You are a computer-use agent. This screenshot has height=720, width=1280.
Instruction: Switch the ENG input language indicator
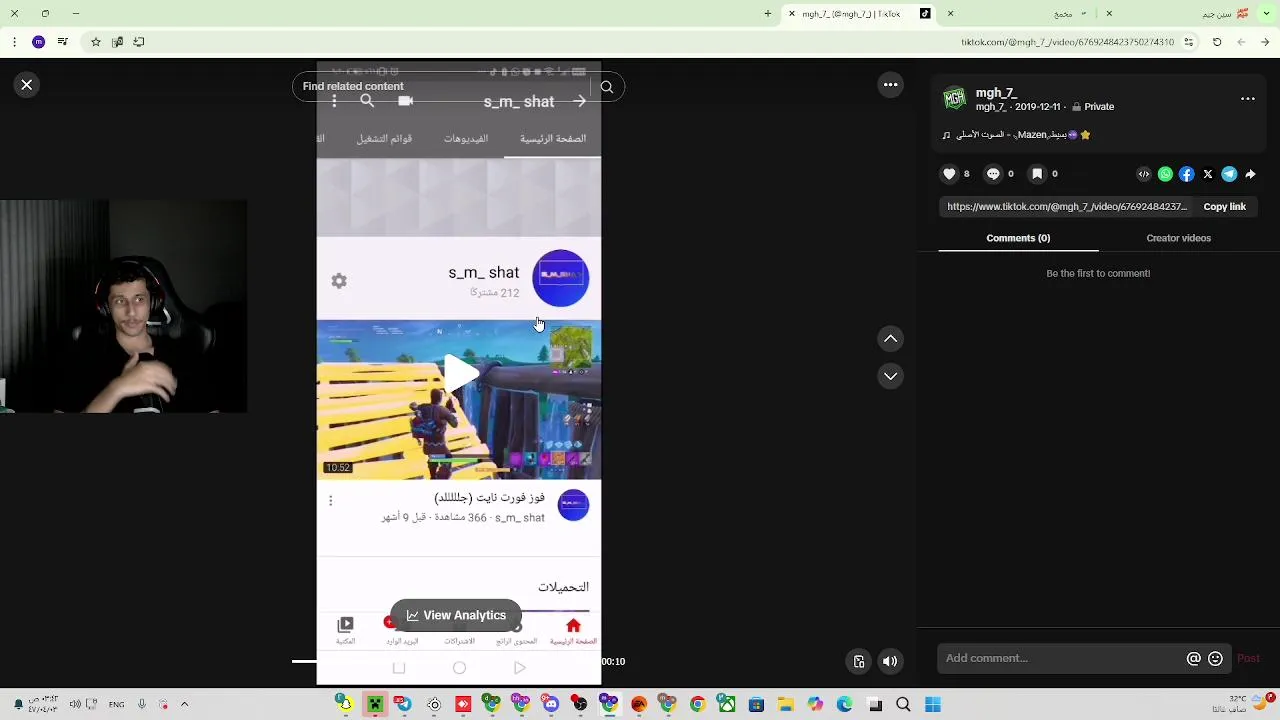(x=117, y=705)
